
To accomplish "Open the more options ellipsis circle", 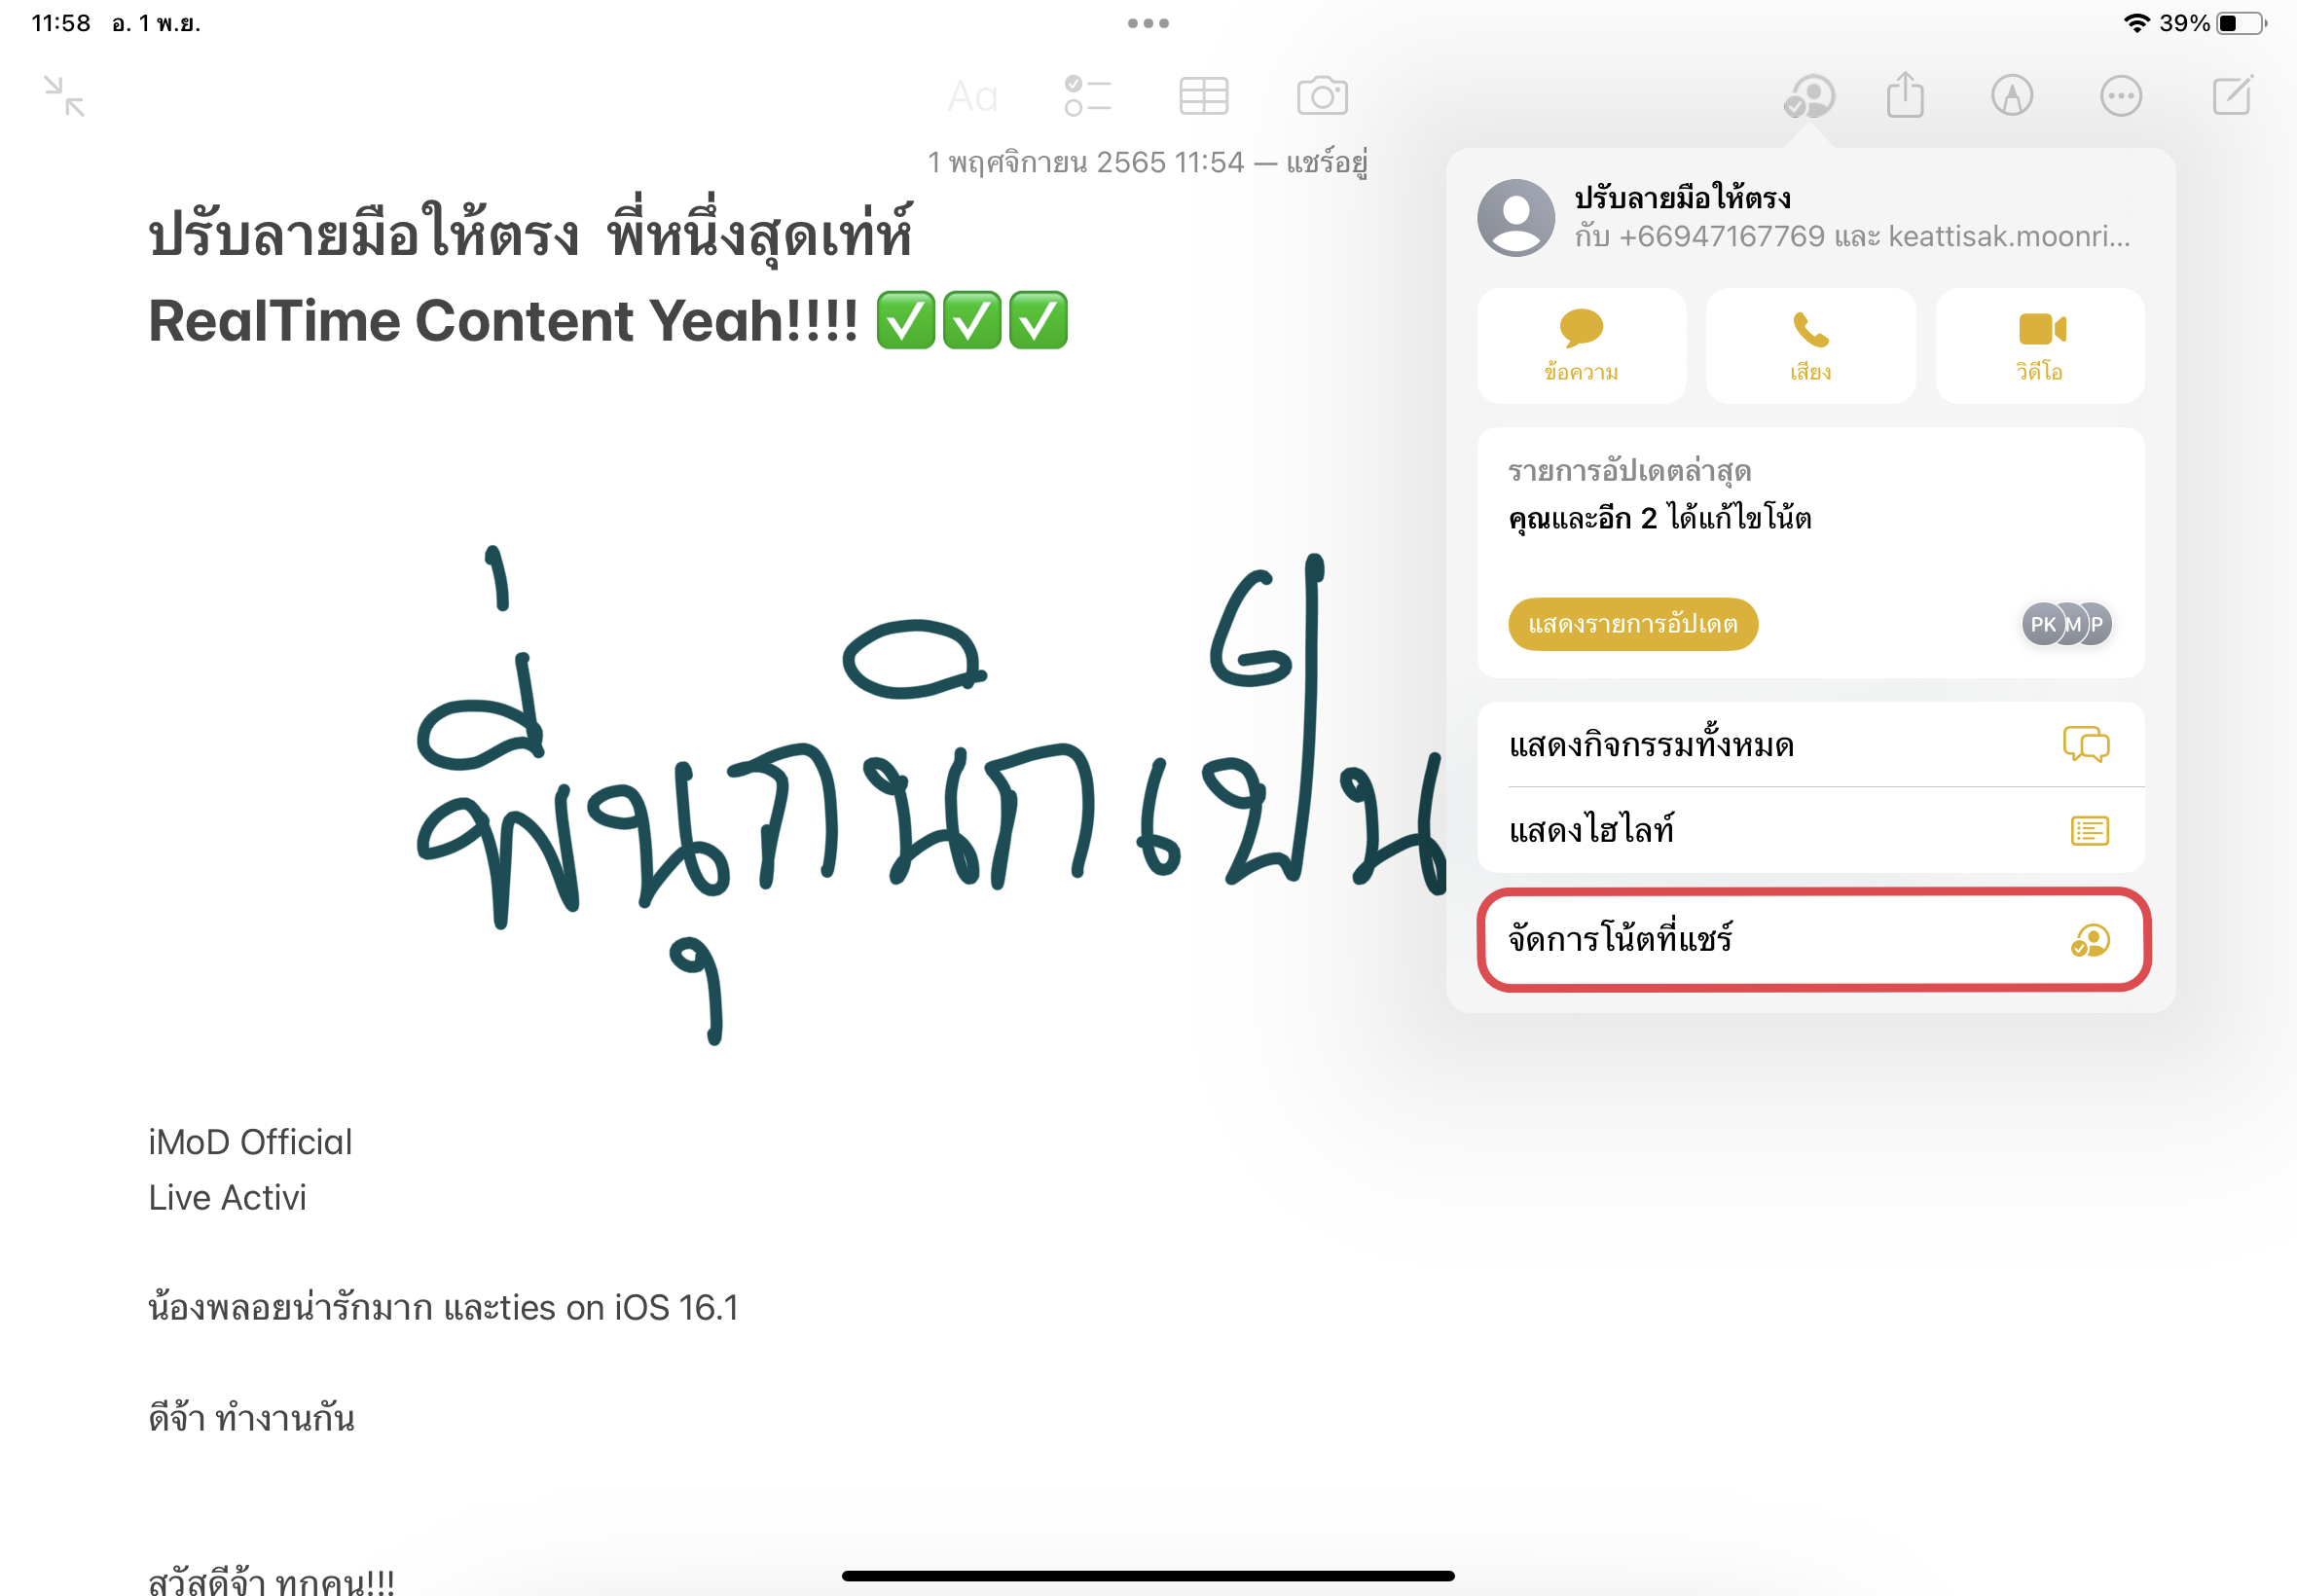I will 2120,96.
